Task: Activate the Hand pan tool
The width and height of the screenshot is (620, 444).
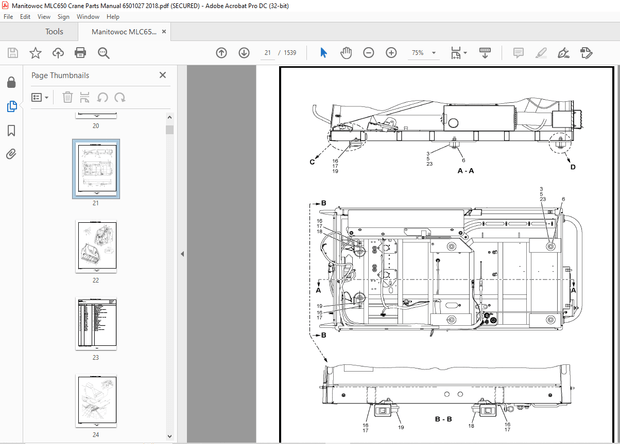Action: tap(346, 53)
